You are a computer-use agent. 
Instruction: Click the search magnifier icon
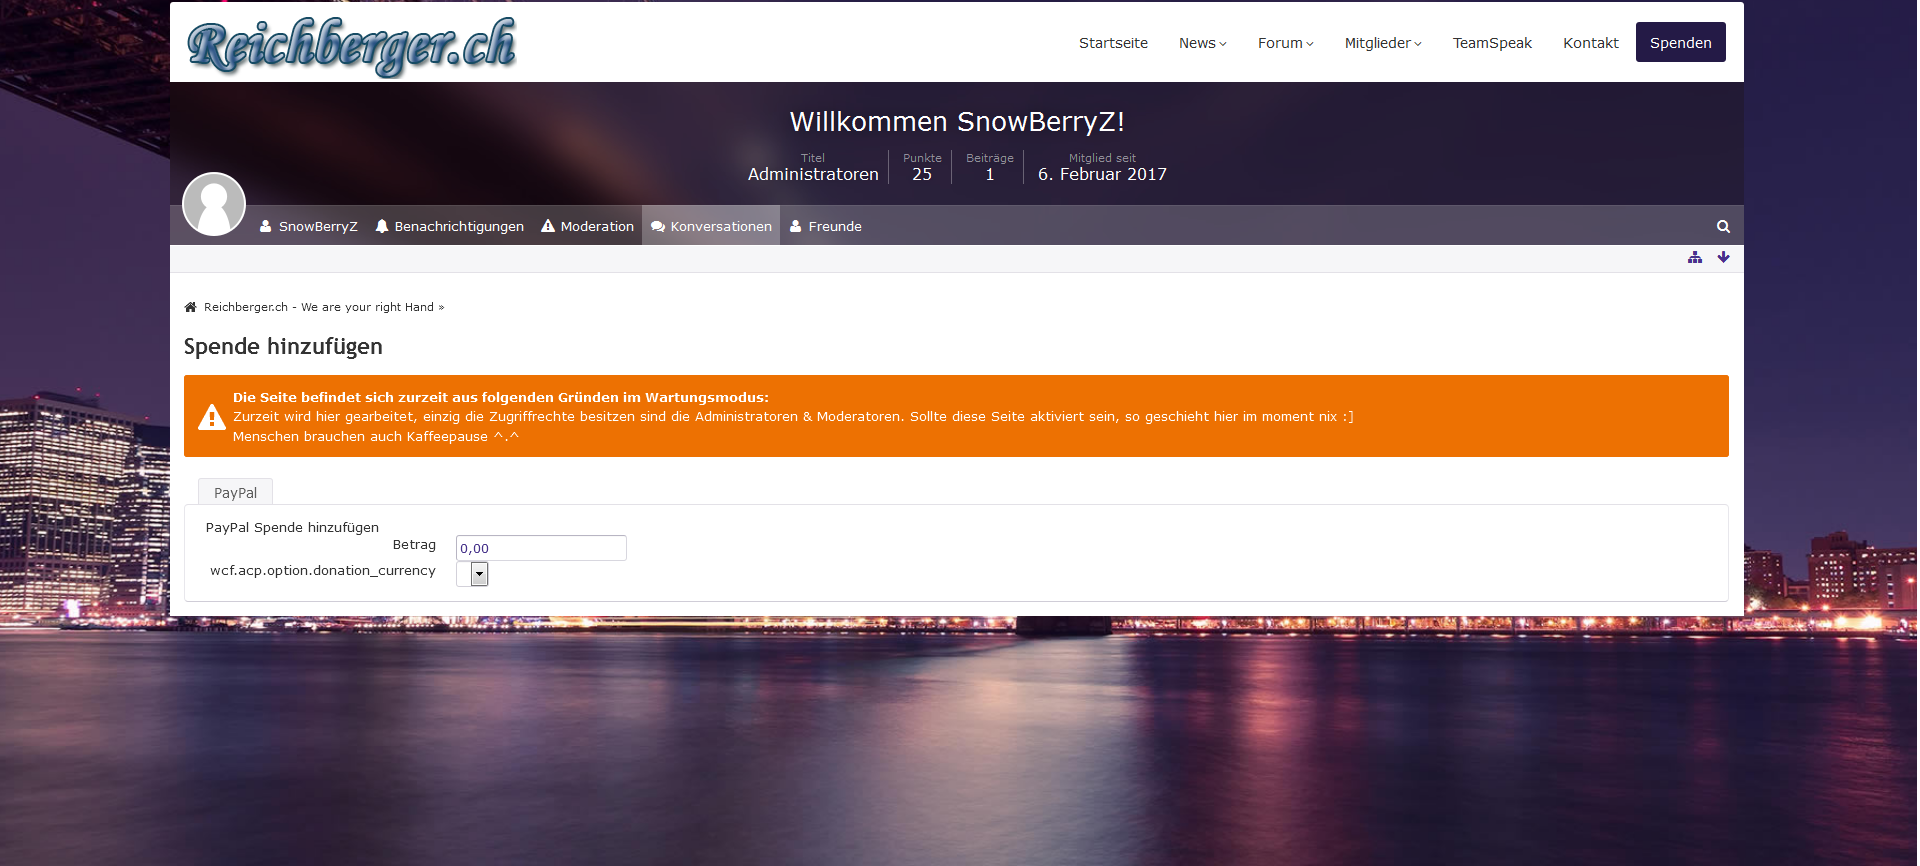[x=1723, y=227]
